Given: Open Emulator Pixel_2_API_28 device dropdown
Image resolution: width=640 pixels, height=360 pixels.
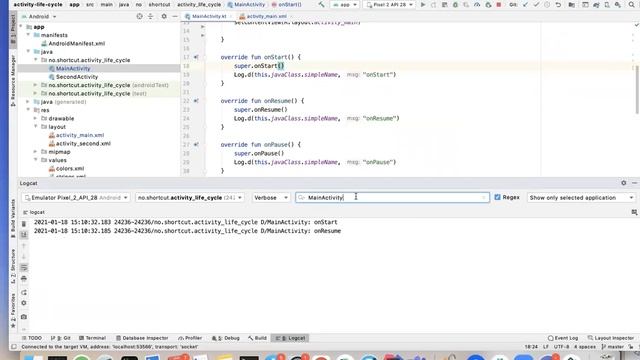Looking at the screenshot, I should [76, 198].
